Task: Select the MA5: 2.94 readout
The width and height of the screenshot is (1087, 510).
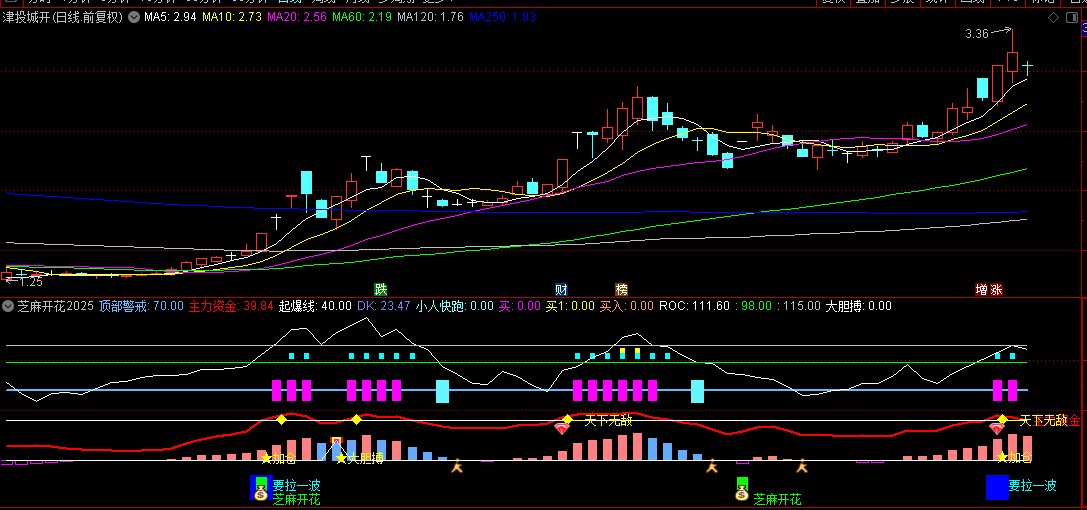Action: click(171, 18)
